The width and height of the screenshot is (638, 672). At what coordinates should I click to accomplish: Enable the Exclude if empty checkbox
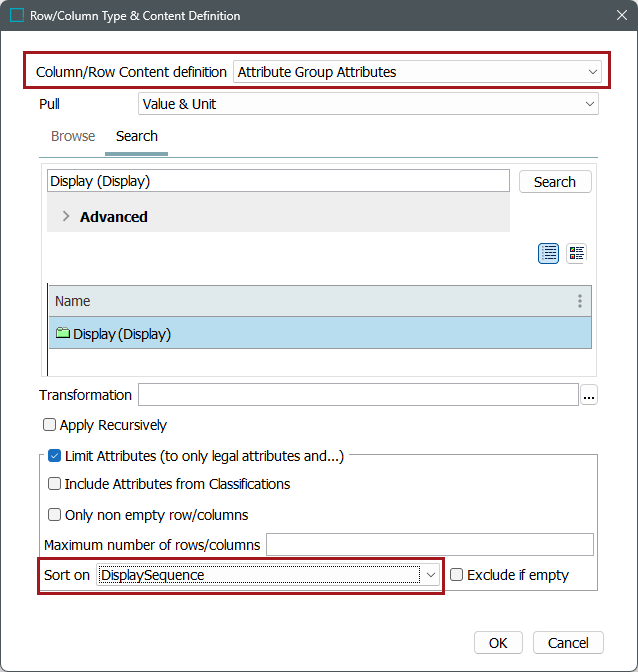pos(457,575)
